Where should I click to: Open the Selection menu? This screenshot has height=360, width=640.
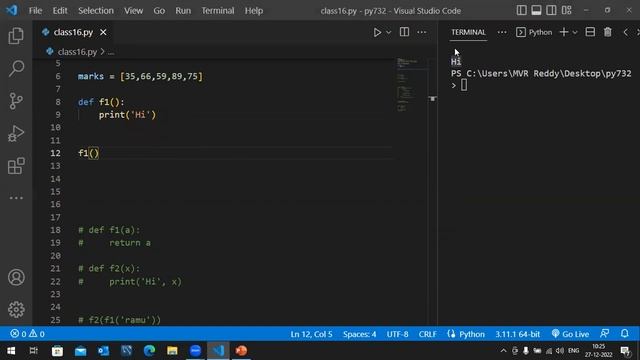(96, 11)
